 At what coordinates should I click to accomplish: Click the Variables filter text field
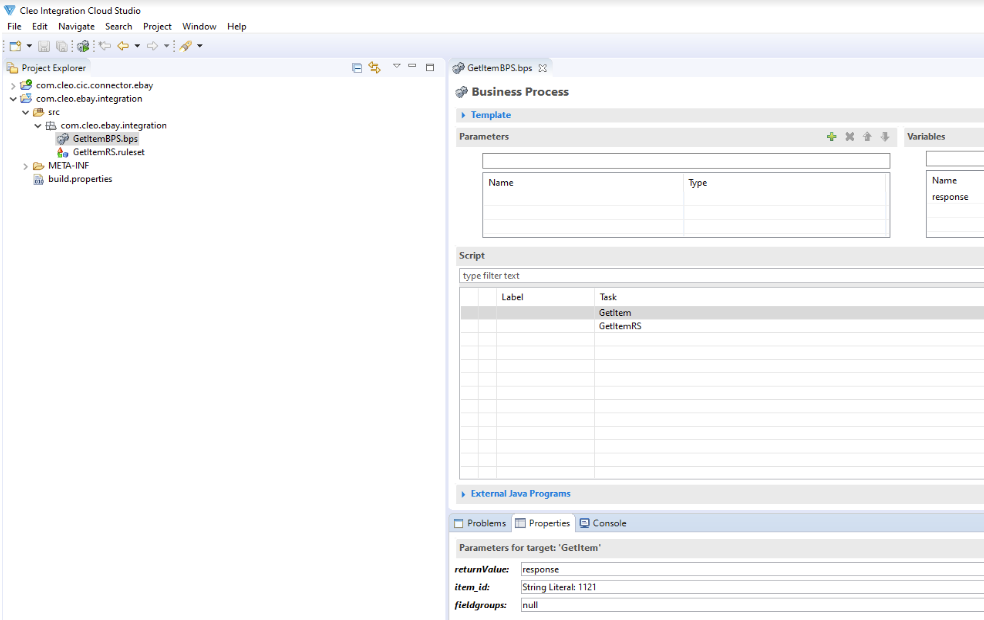click(955, 159)
